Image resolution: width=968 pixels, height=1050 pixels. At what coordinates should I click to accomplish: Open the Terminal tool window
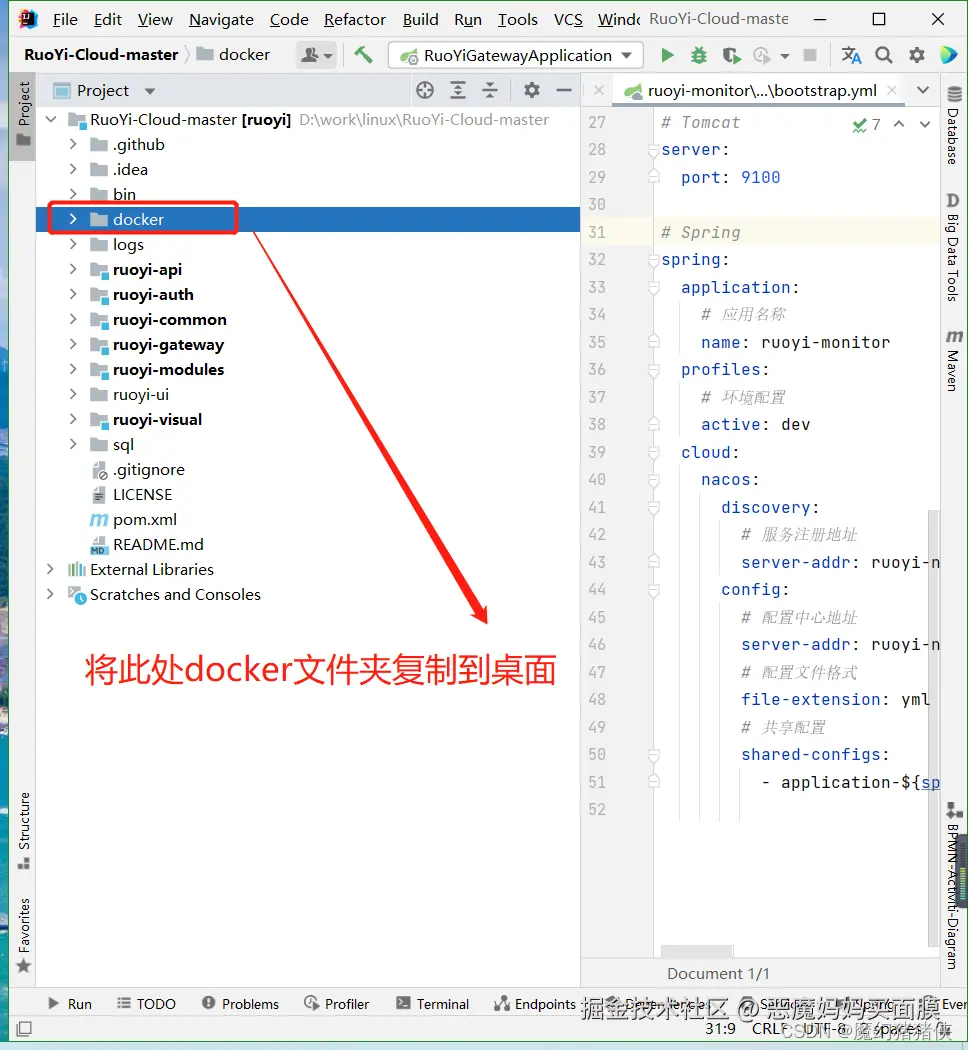(432, 1003)
